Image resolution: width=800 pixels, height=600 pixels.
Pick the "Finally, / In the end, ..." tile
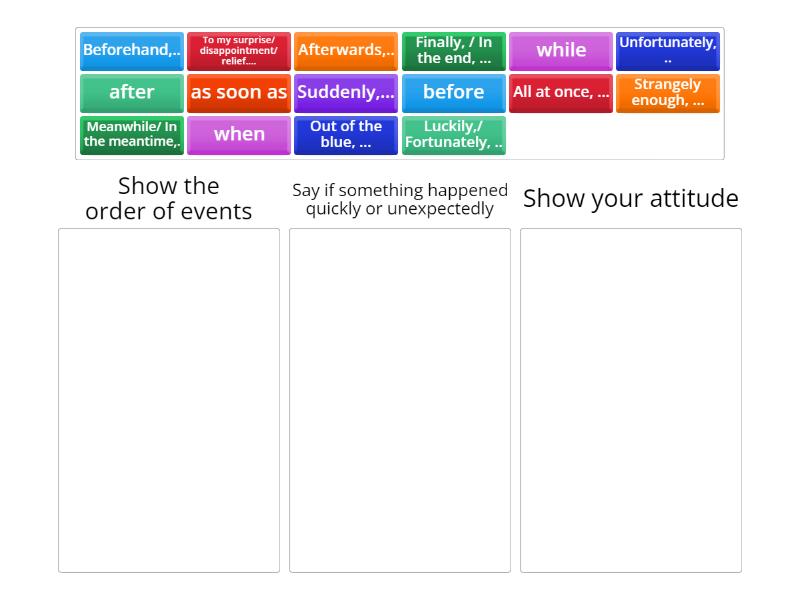tap(453, 50)
